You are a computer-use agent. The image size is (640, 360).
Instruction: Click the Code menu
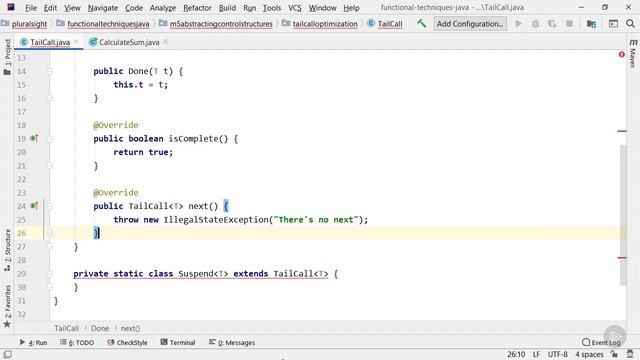click(134, 8)
